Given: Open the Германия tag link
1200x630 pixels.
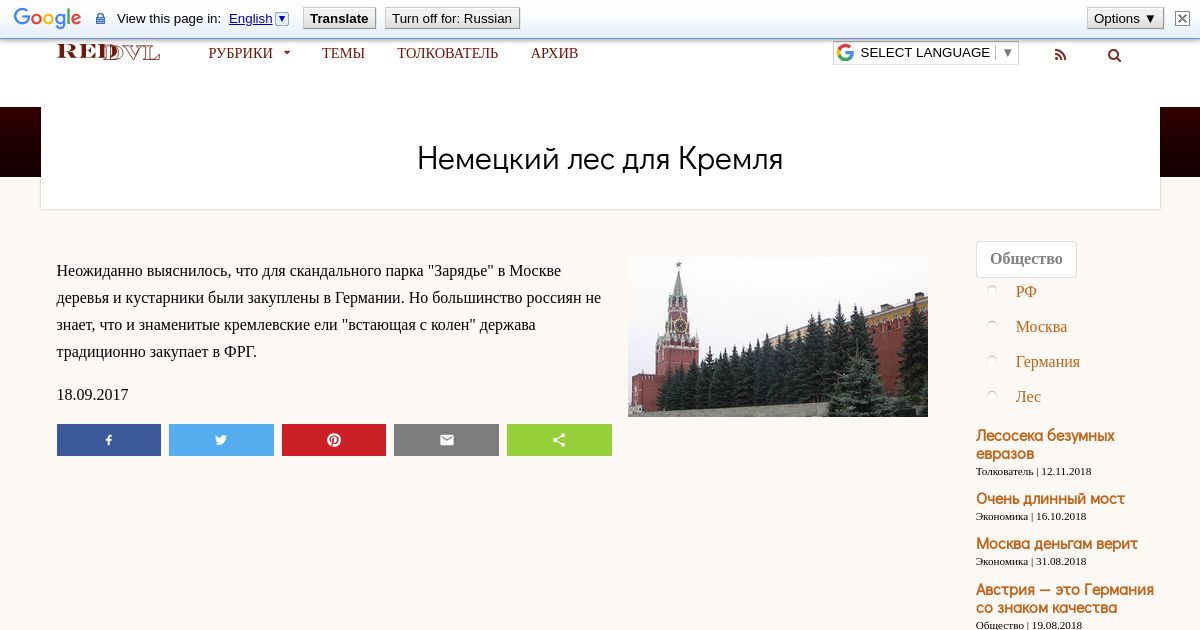Looking at the screenshot, I should pyautogui.click(x=1047, y=361).
